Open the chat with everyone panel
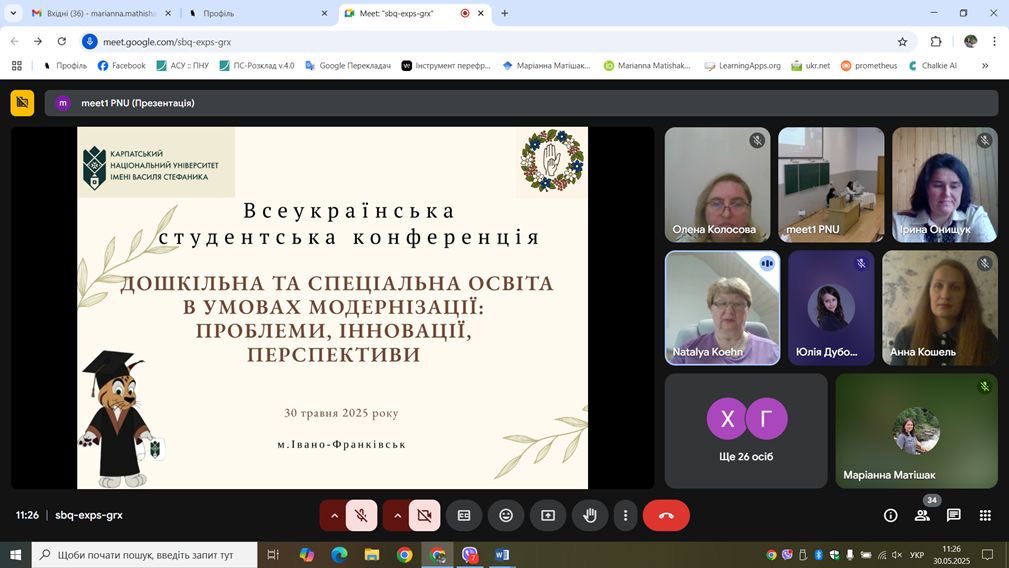The image size is (1009, 568). pyautogui.click(x=954, y=515)
